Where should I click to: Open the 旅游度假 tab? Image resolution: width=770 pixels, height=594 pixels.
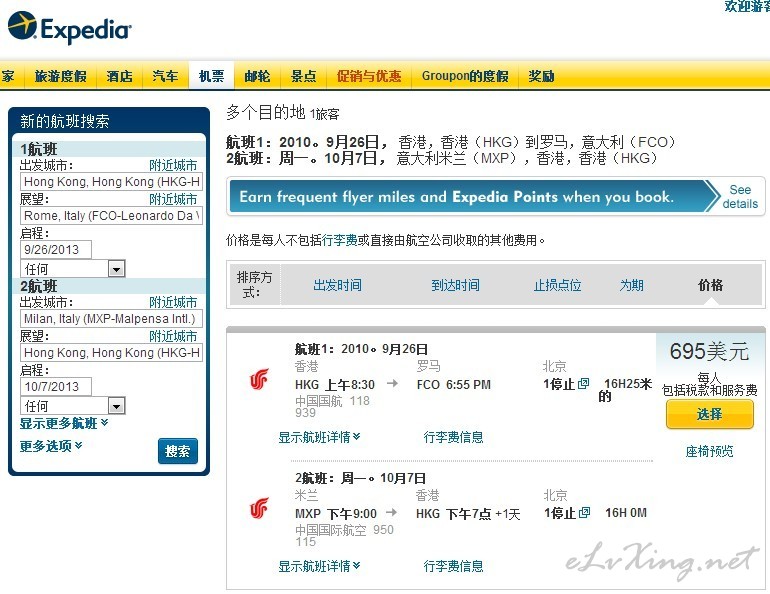pyautogui.click(x=60, y=76)
